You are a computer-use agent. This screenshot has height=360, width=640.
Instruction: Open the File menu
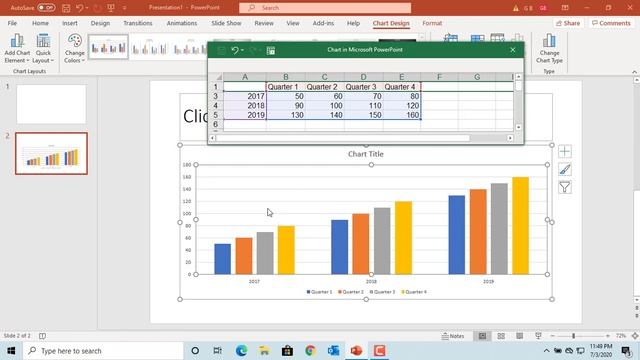[12, 23]
